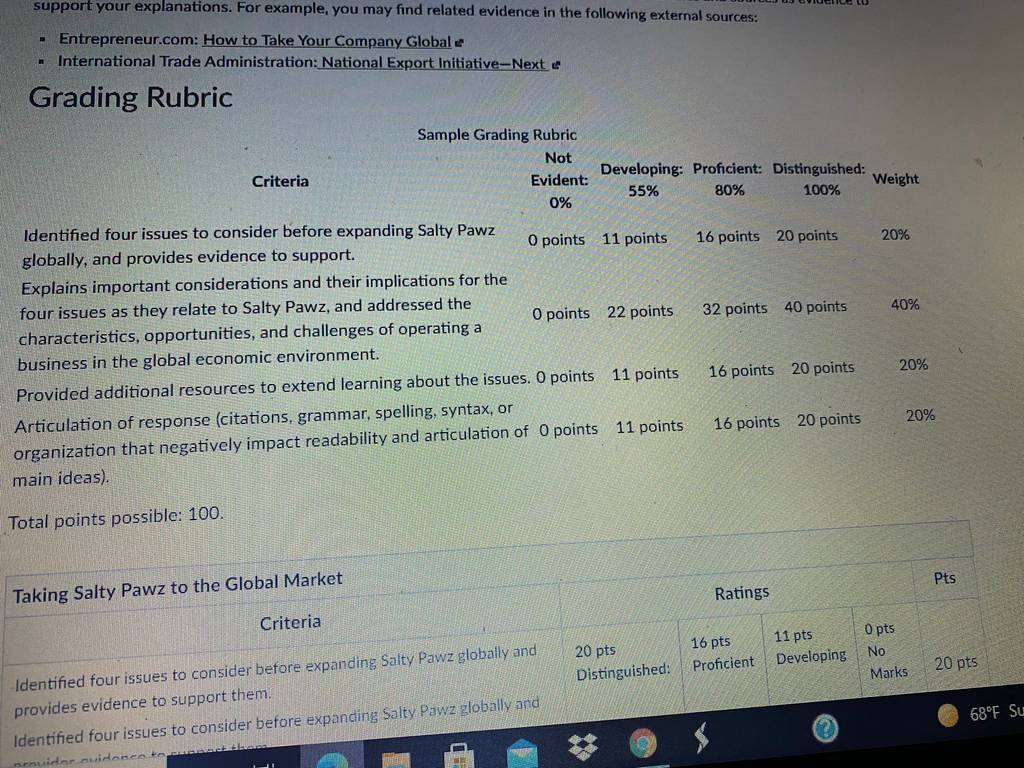Click the Not Evident: 0% column header

559,180
